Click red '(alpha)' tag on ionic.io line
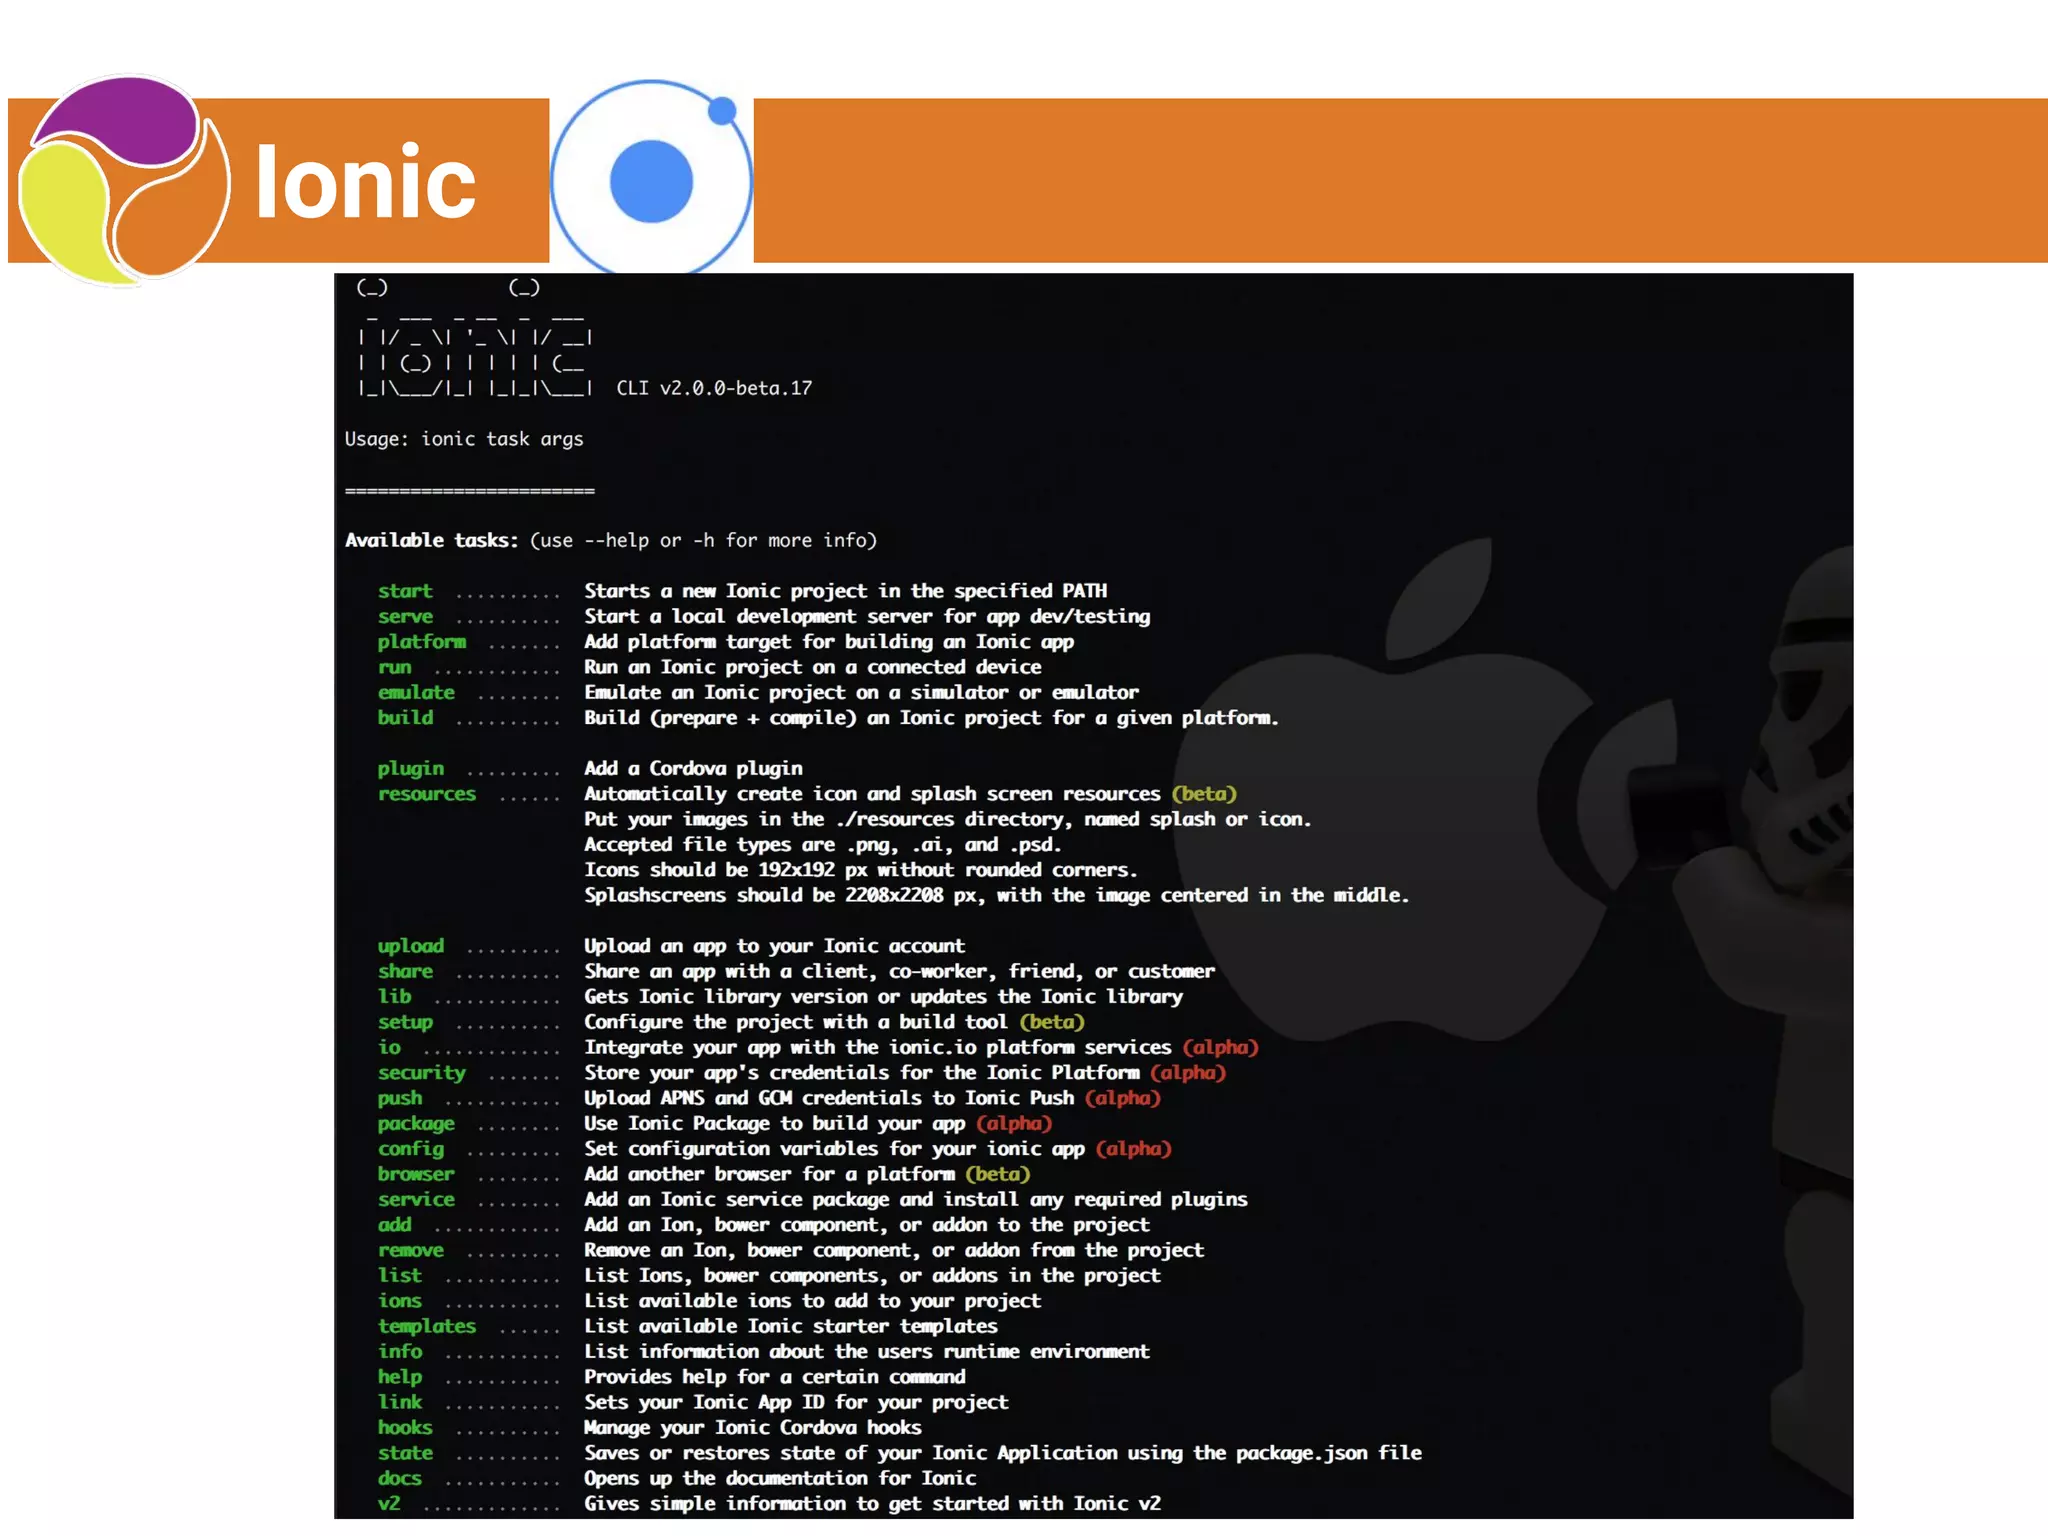The width and height of the screenshot is (2048, 1536). click(x=1220, y=1047)
